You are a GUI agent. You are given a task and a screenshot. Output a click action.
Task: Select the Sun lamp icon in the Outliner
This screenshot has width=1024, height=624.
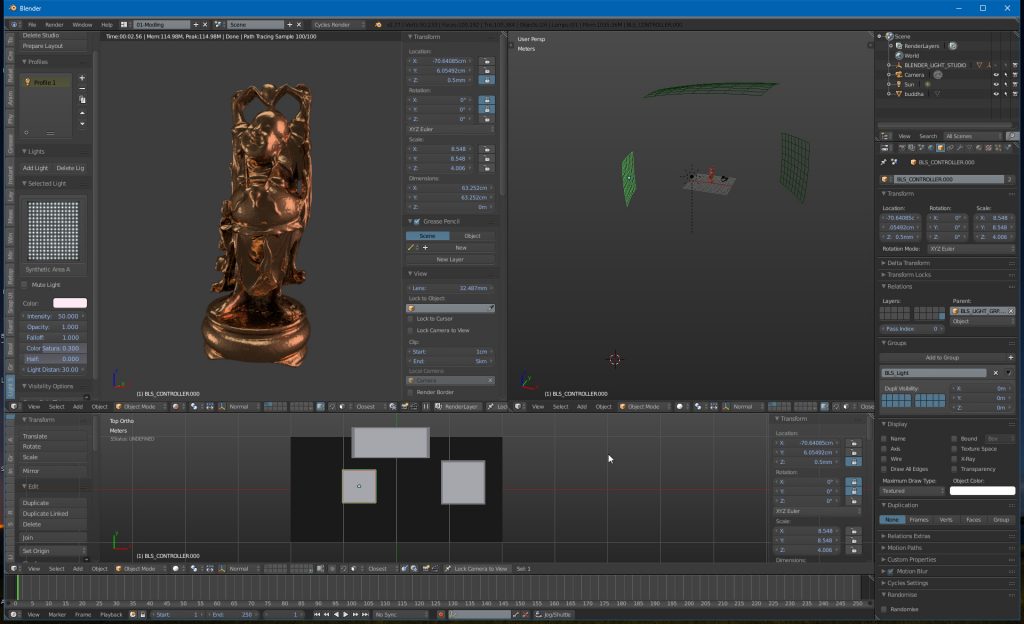(x=899, y=84)
